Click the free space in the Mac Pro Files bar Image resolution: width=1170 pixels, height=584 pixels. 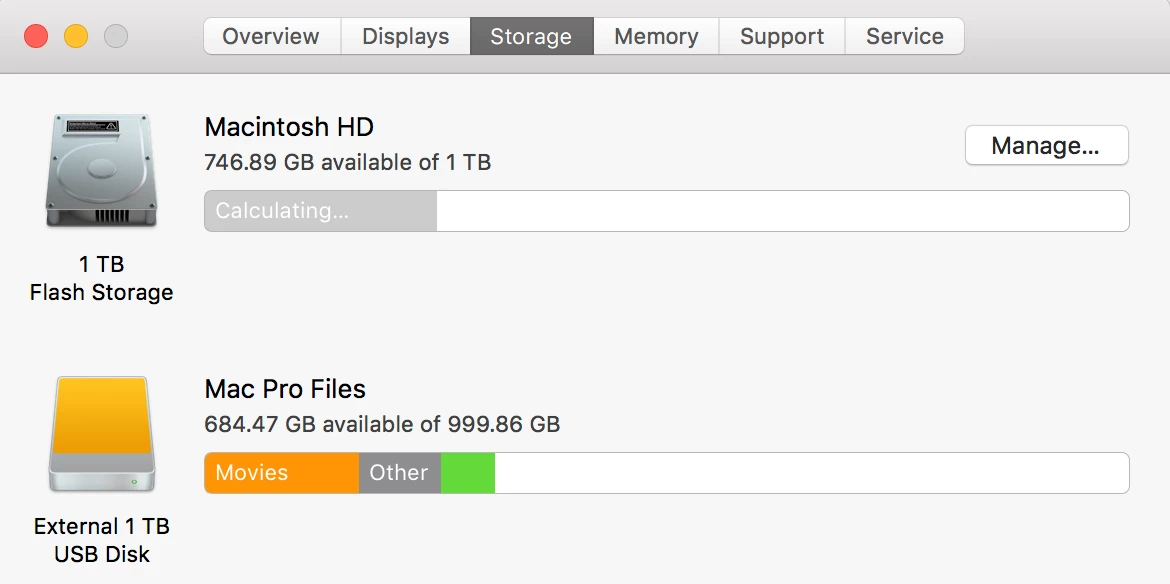coord(810,473)
